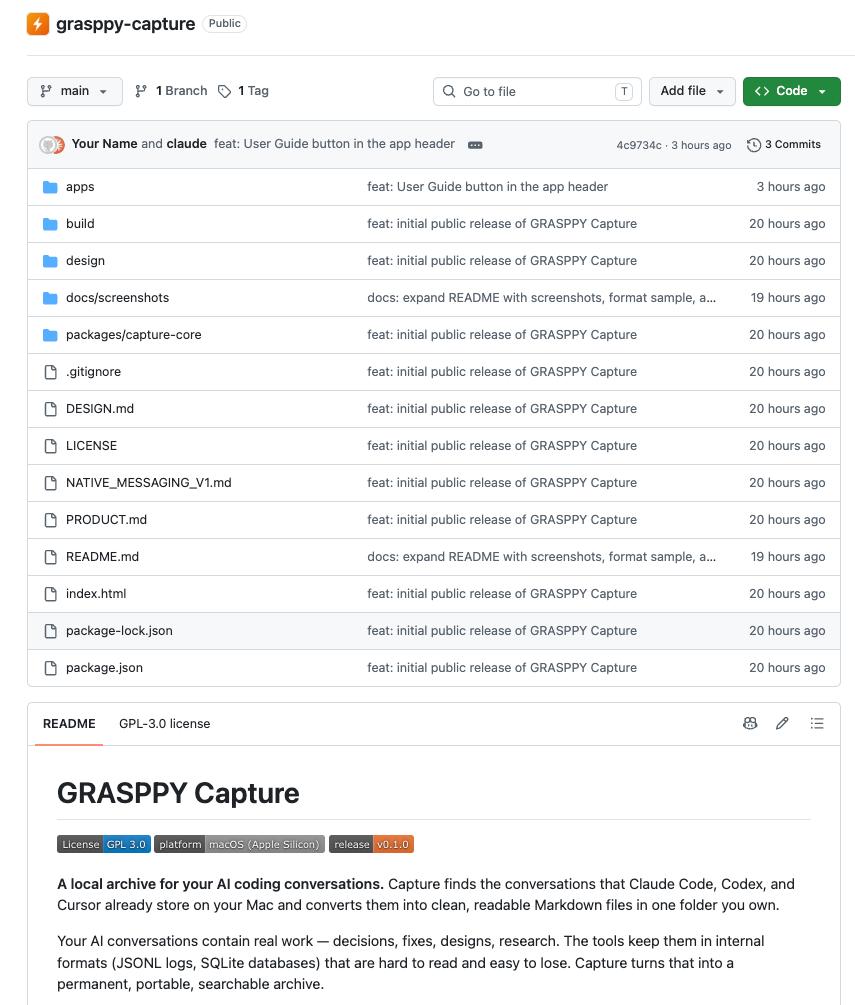Click the folder icon for apps
Viewport: 855px width, 1005px height.
pyautogui.click(x=50, y=187)
